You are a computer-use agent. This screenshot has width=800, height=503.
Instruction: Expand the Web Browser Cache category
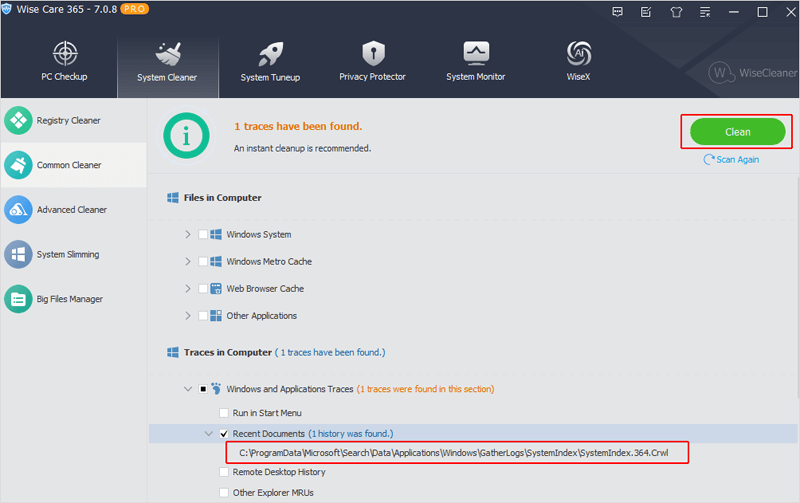(188, 288)
